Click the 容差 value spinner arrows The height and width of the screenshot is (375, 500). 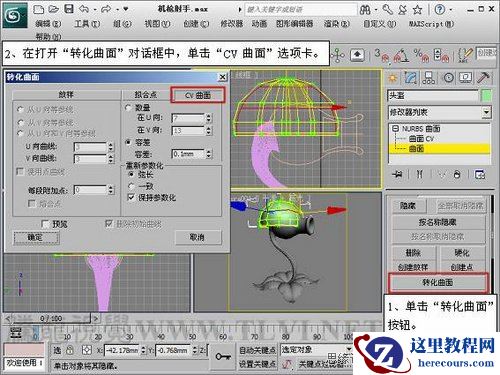click(x=208, y=154)
